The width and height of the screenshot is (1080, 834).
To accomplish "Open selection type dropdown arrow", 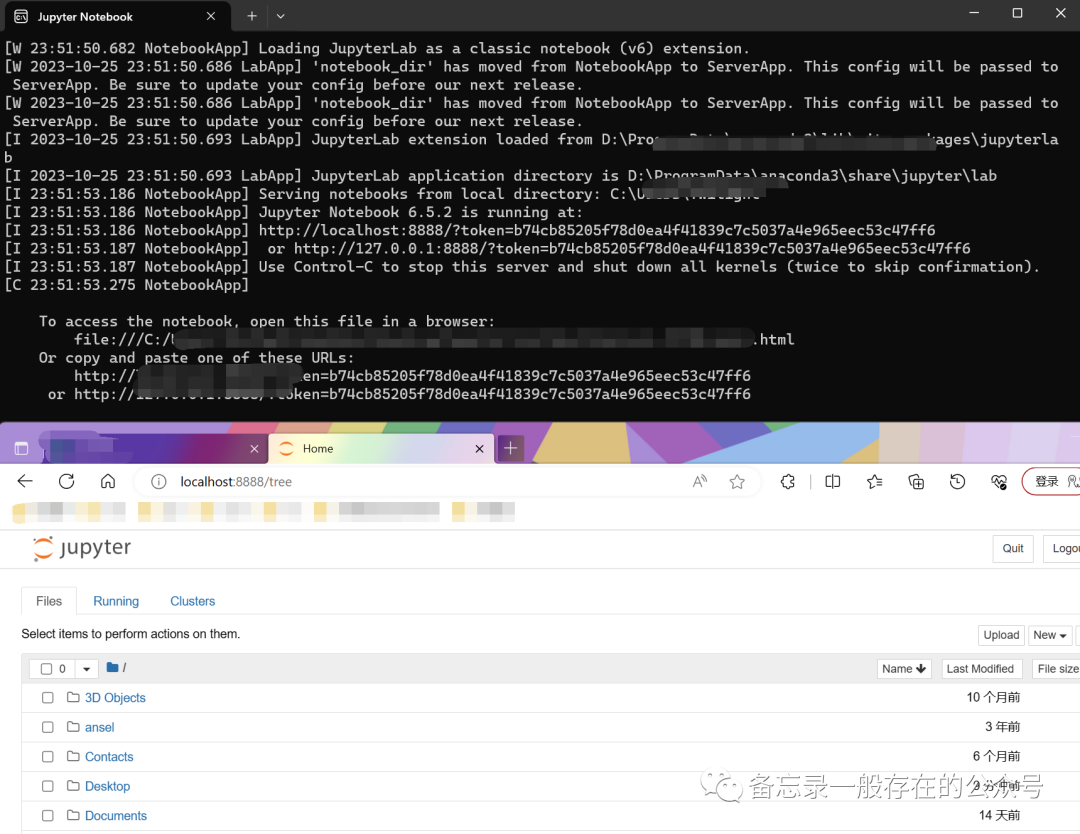I will [x=86, y=669].
